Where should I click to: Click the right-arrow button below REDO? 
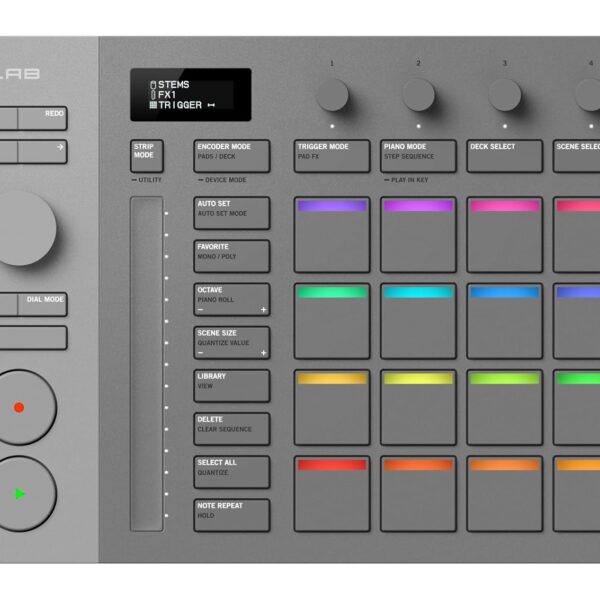(x=42, y=152)
